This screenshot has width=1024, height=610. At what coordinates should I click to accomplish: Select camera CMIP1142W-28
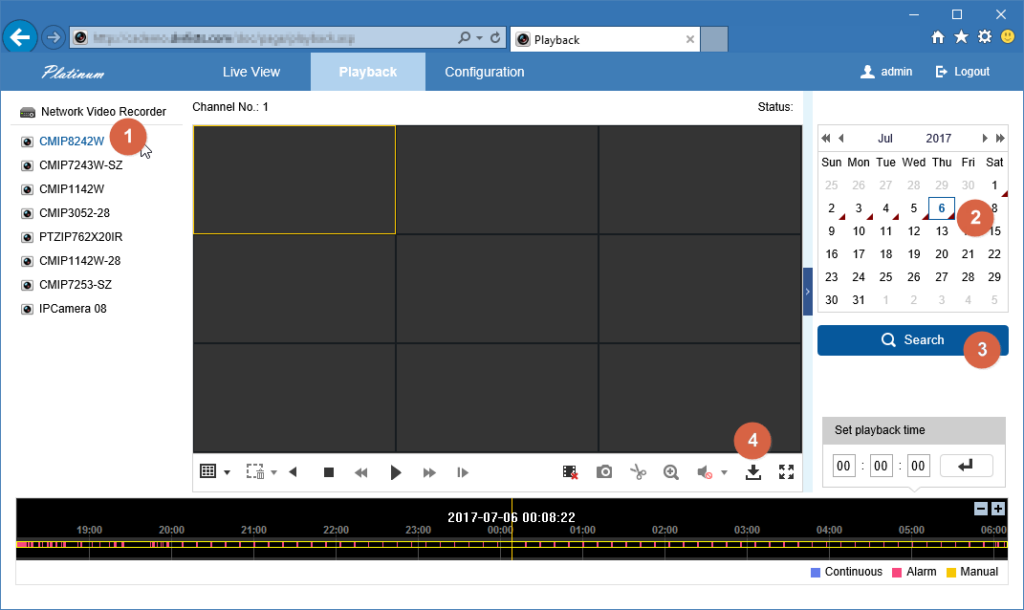click(x=80, y=261)
